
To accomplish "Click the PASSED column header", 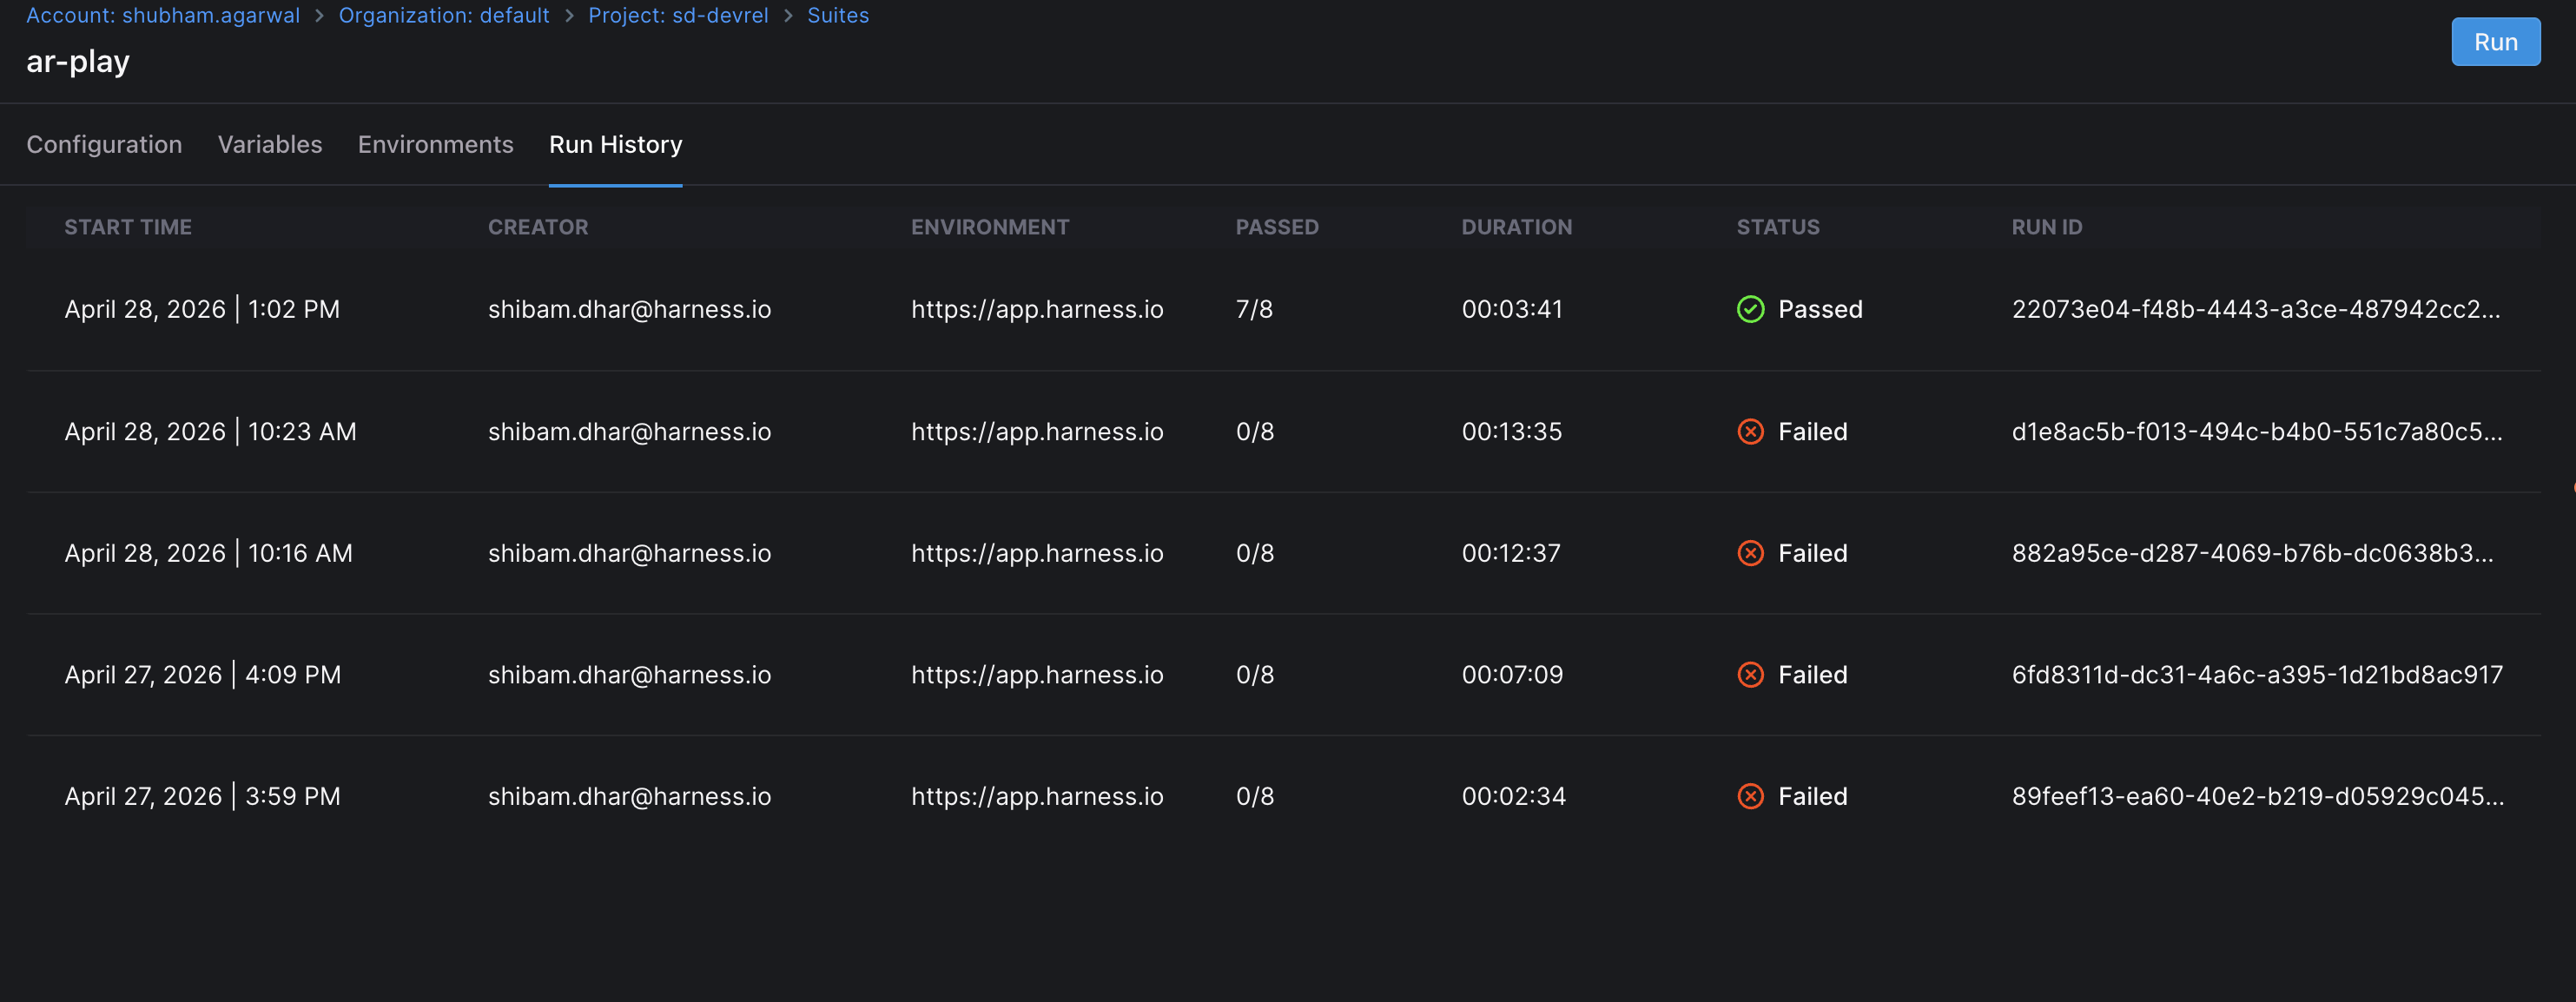I will pyautogui.click(x=1277, y=227).
